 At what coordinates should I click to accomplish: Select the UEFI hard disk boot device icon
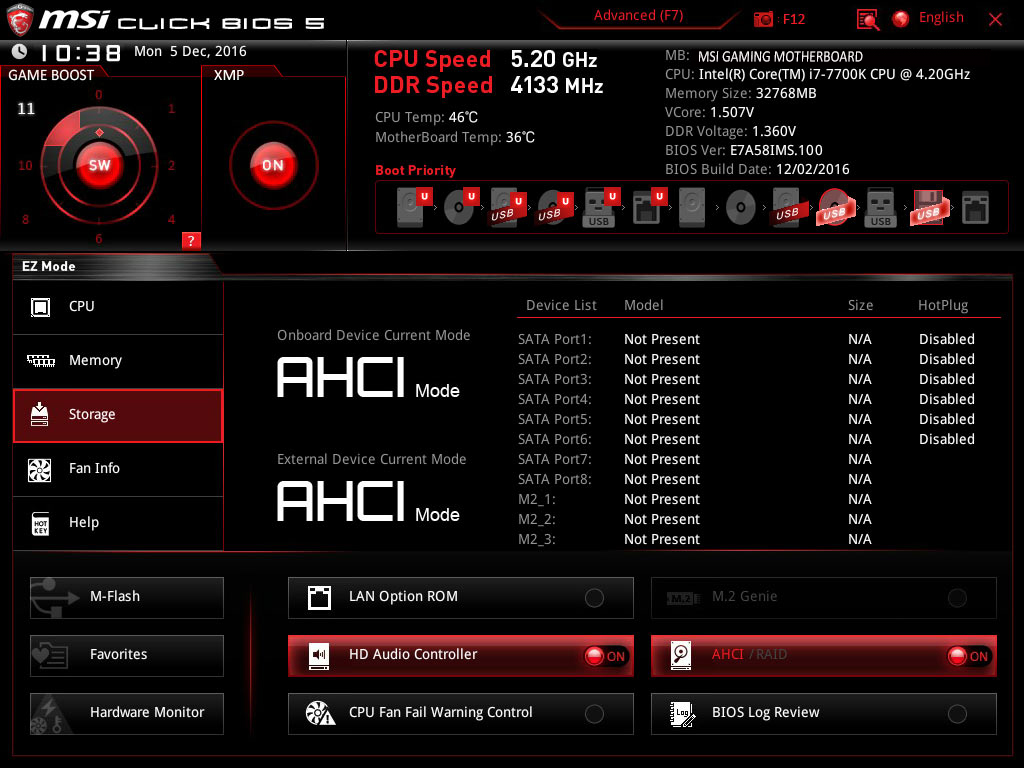[414, 208]
